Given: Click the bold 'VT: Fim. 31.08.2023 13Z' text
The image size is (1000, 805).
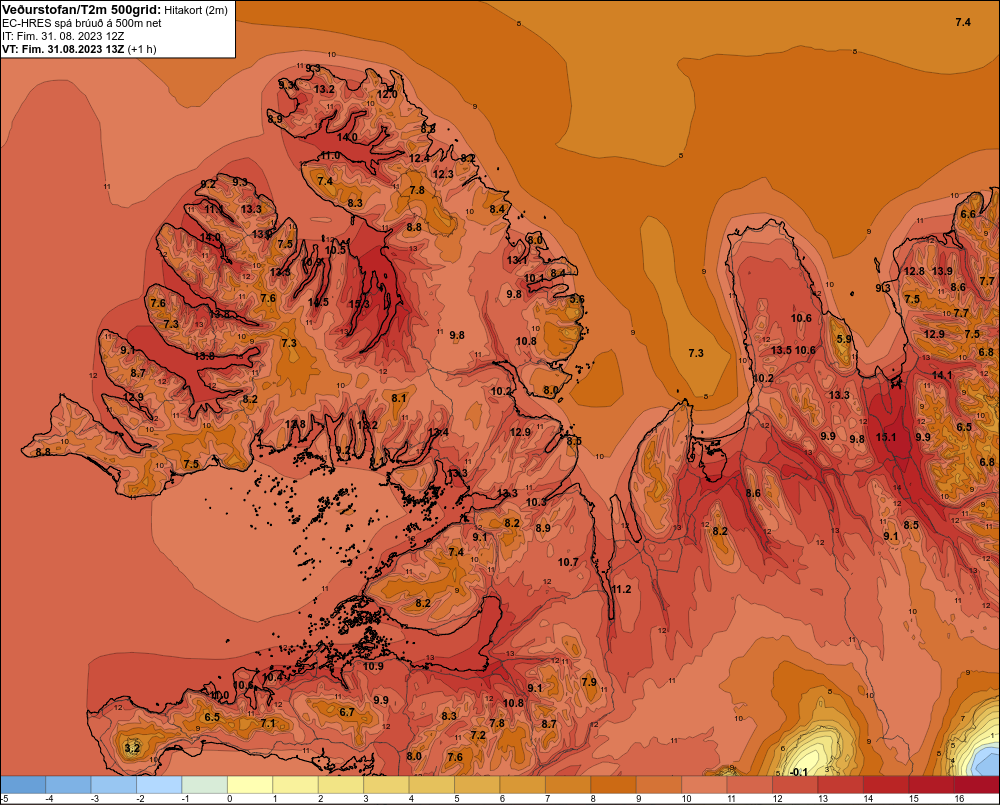Looking at the screenshot, I should click(x=63, y=49).
